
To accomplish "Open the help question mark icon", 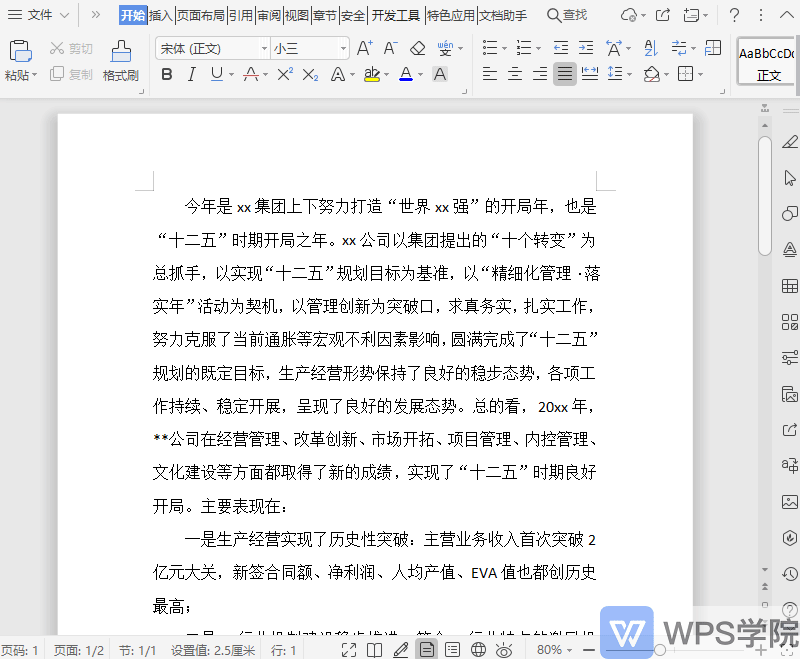I will click(734, 15).
